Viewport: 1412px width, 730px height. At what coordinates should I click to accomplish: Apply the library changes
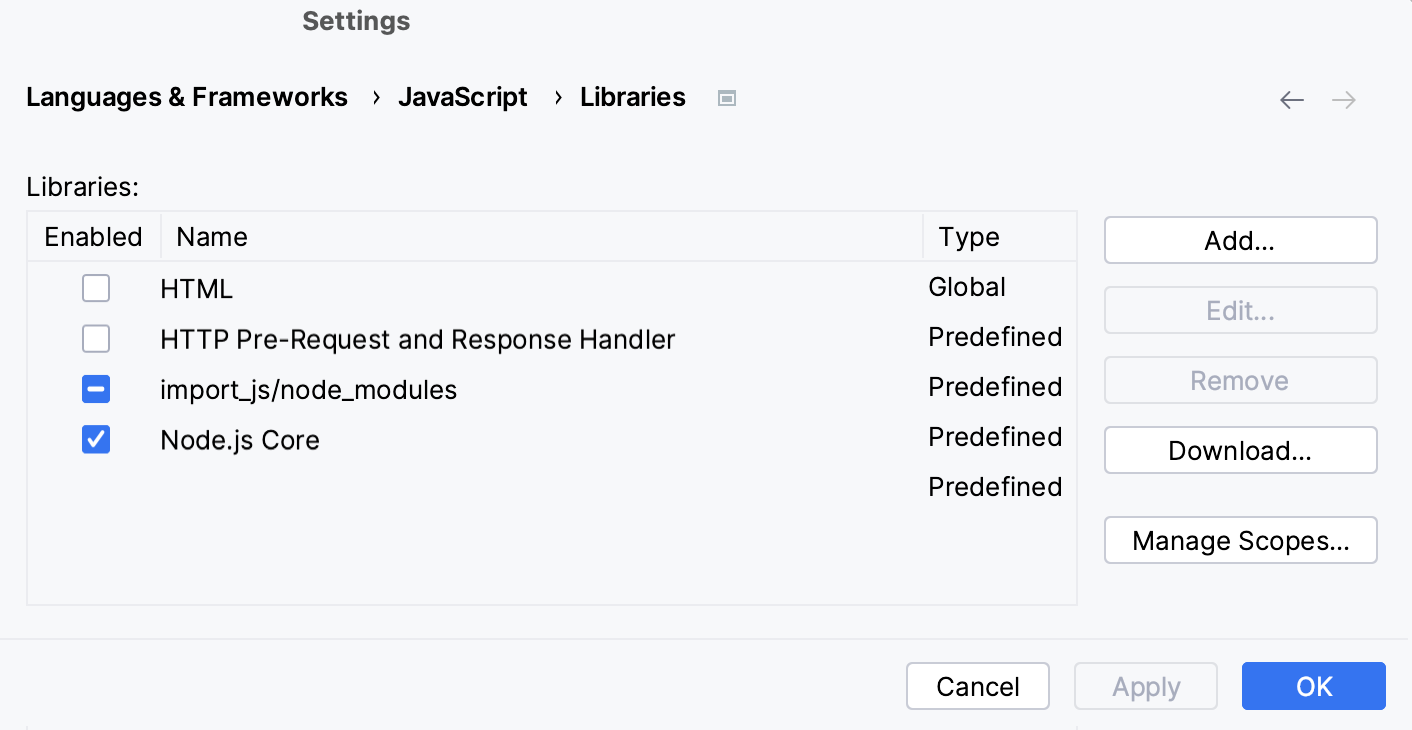(1146, 686)
